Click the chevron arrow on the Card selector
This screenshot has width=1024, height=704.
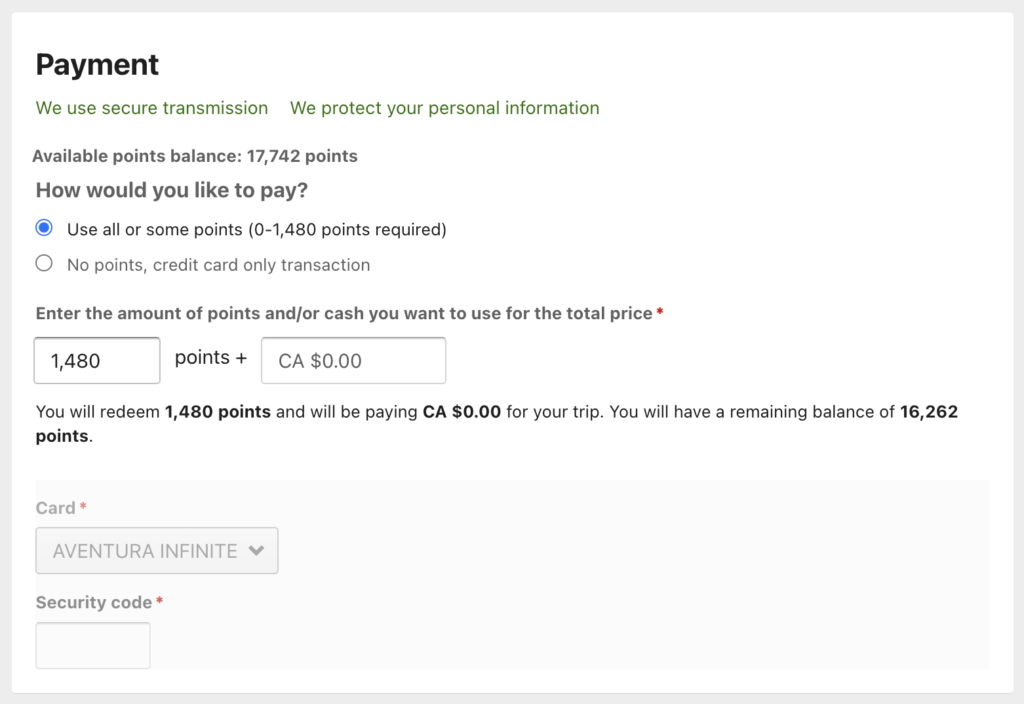pos(256,550)
